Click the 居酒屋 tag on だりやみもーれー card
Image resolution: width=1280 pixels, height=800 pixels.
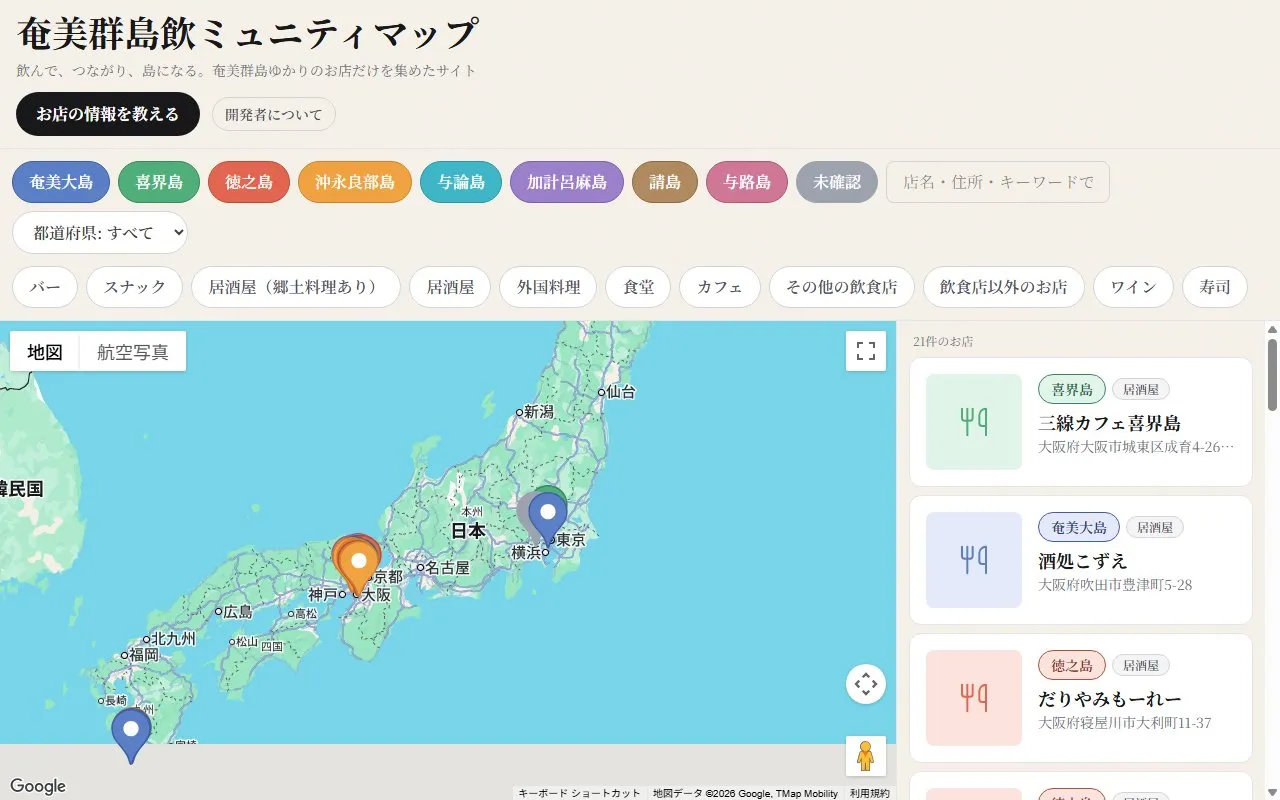pos(1141,665)
